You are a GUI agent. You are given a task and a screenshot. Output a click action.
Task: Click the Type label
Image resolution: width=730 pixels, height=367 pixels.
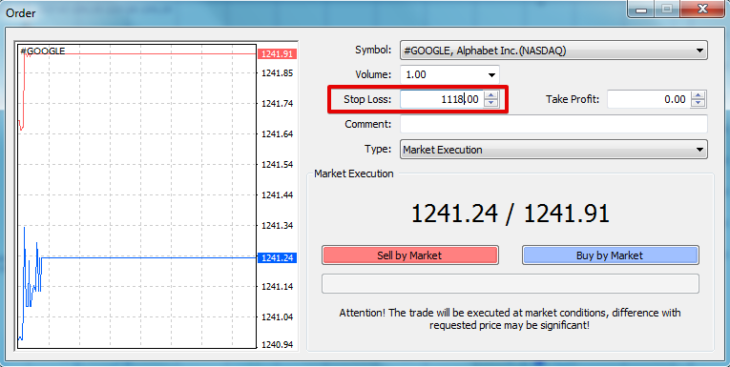point(378,149)
